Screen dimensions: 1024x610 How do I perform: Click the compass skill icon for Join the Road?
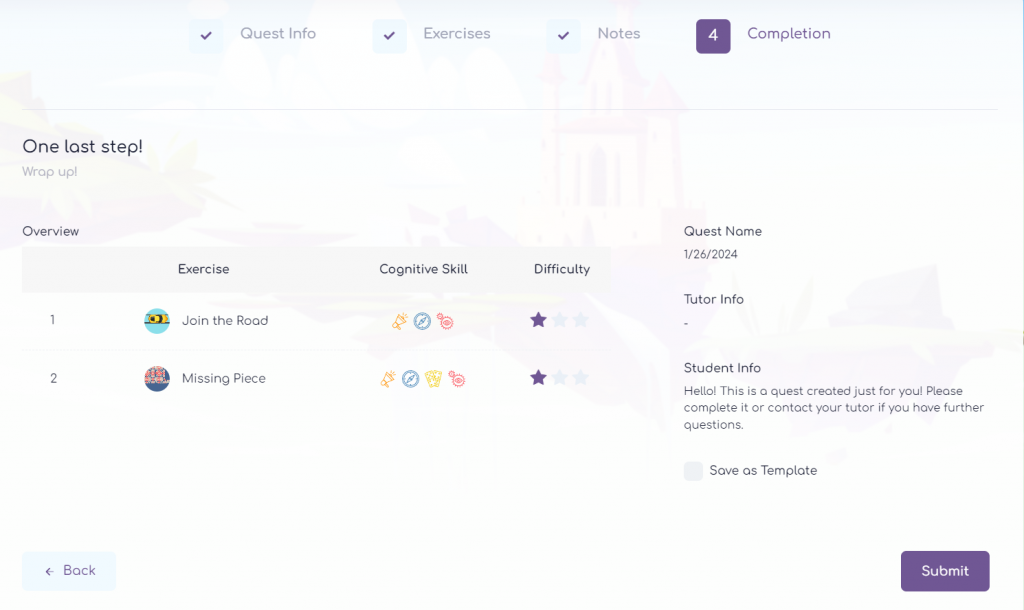(x=422, y=321)
